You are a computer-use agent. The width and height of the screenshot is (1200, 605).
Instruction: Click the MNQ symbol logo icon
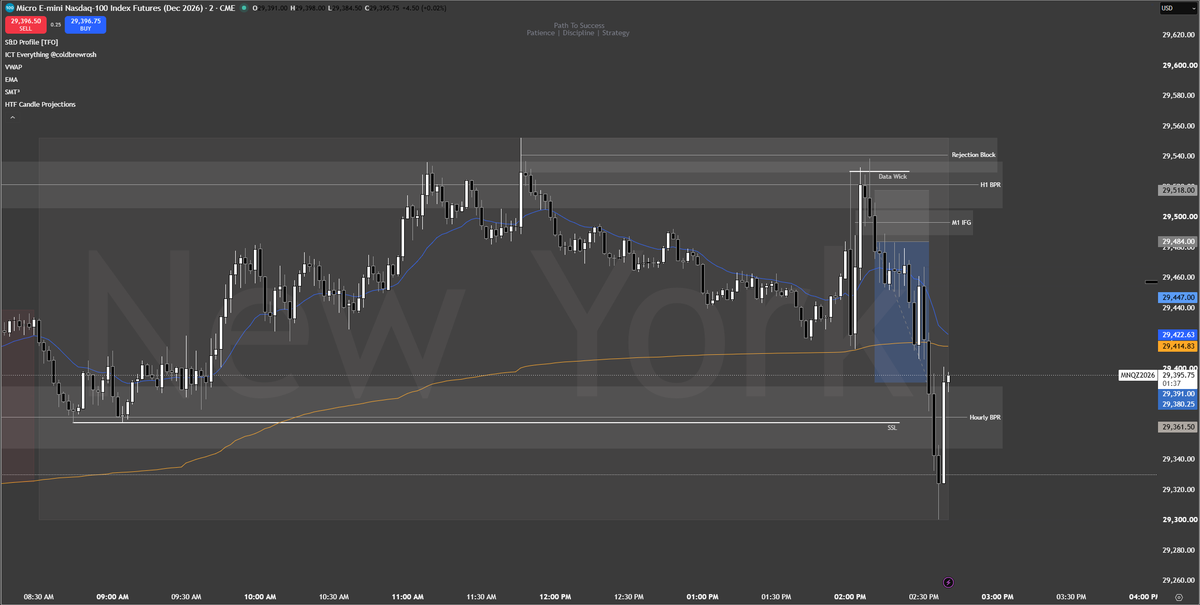pyautogui.click(x=9, y=7)
